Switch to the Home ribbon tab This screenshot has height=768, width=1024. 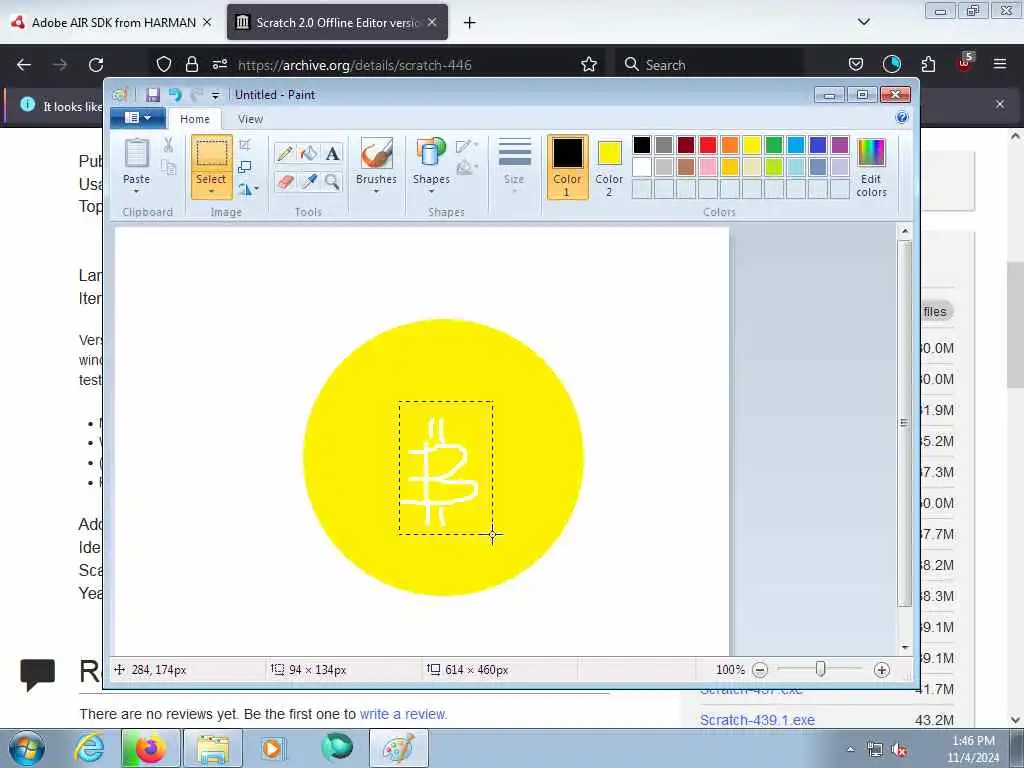195,119
